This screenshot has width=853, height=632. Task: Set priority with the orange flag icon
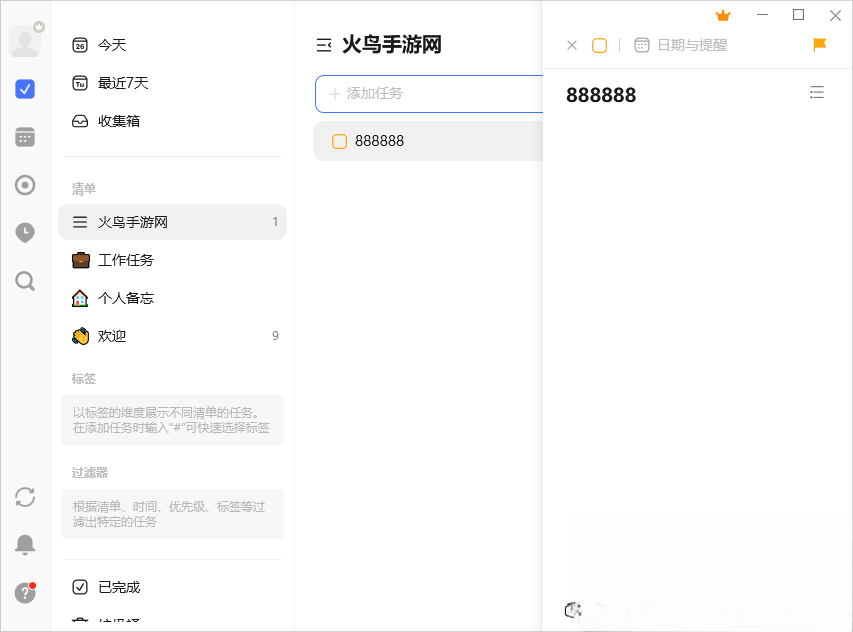point(819,45)
